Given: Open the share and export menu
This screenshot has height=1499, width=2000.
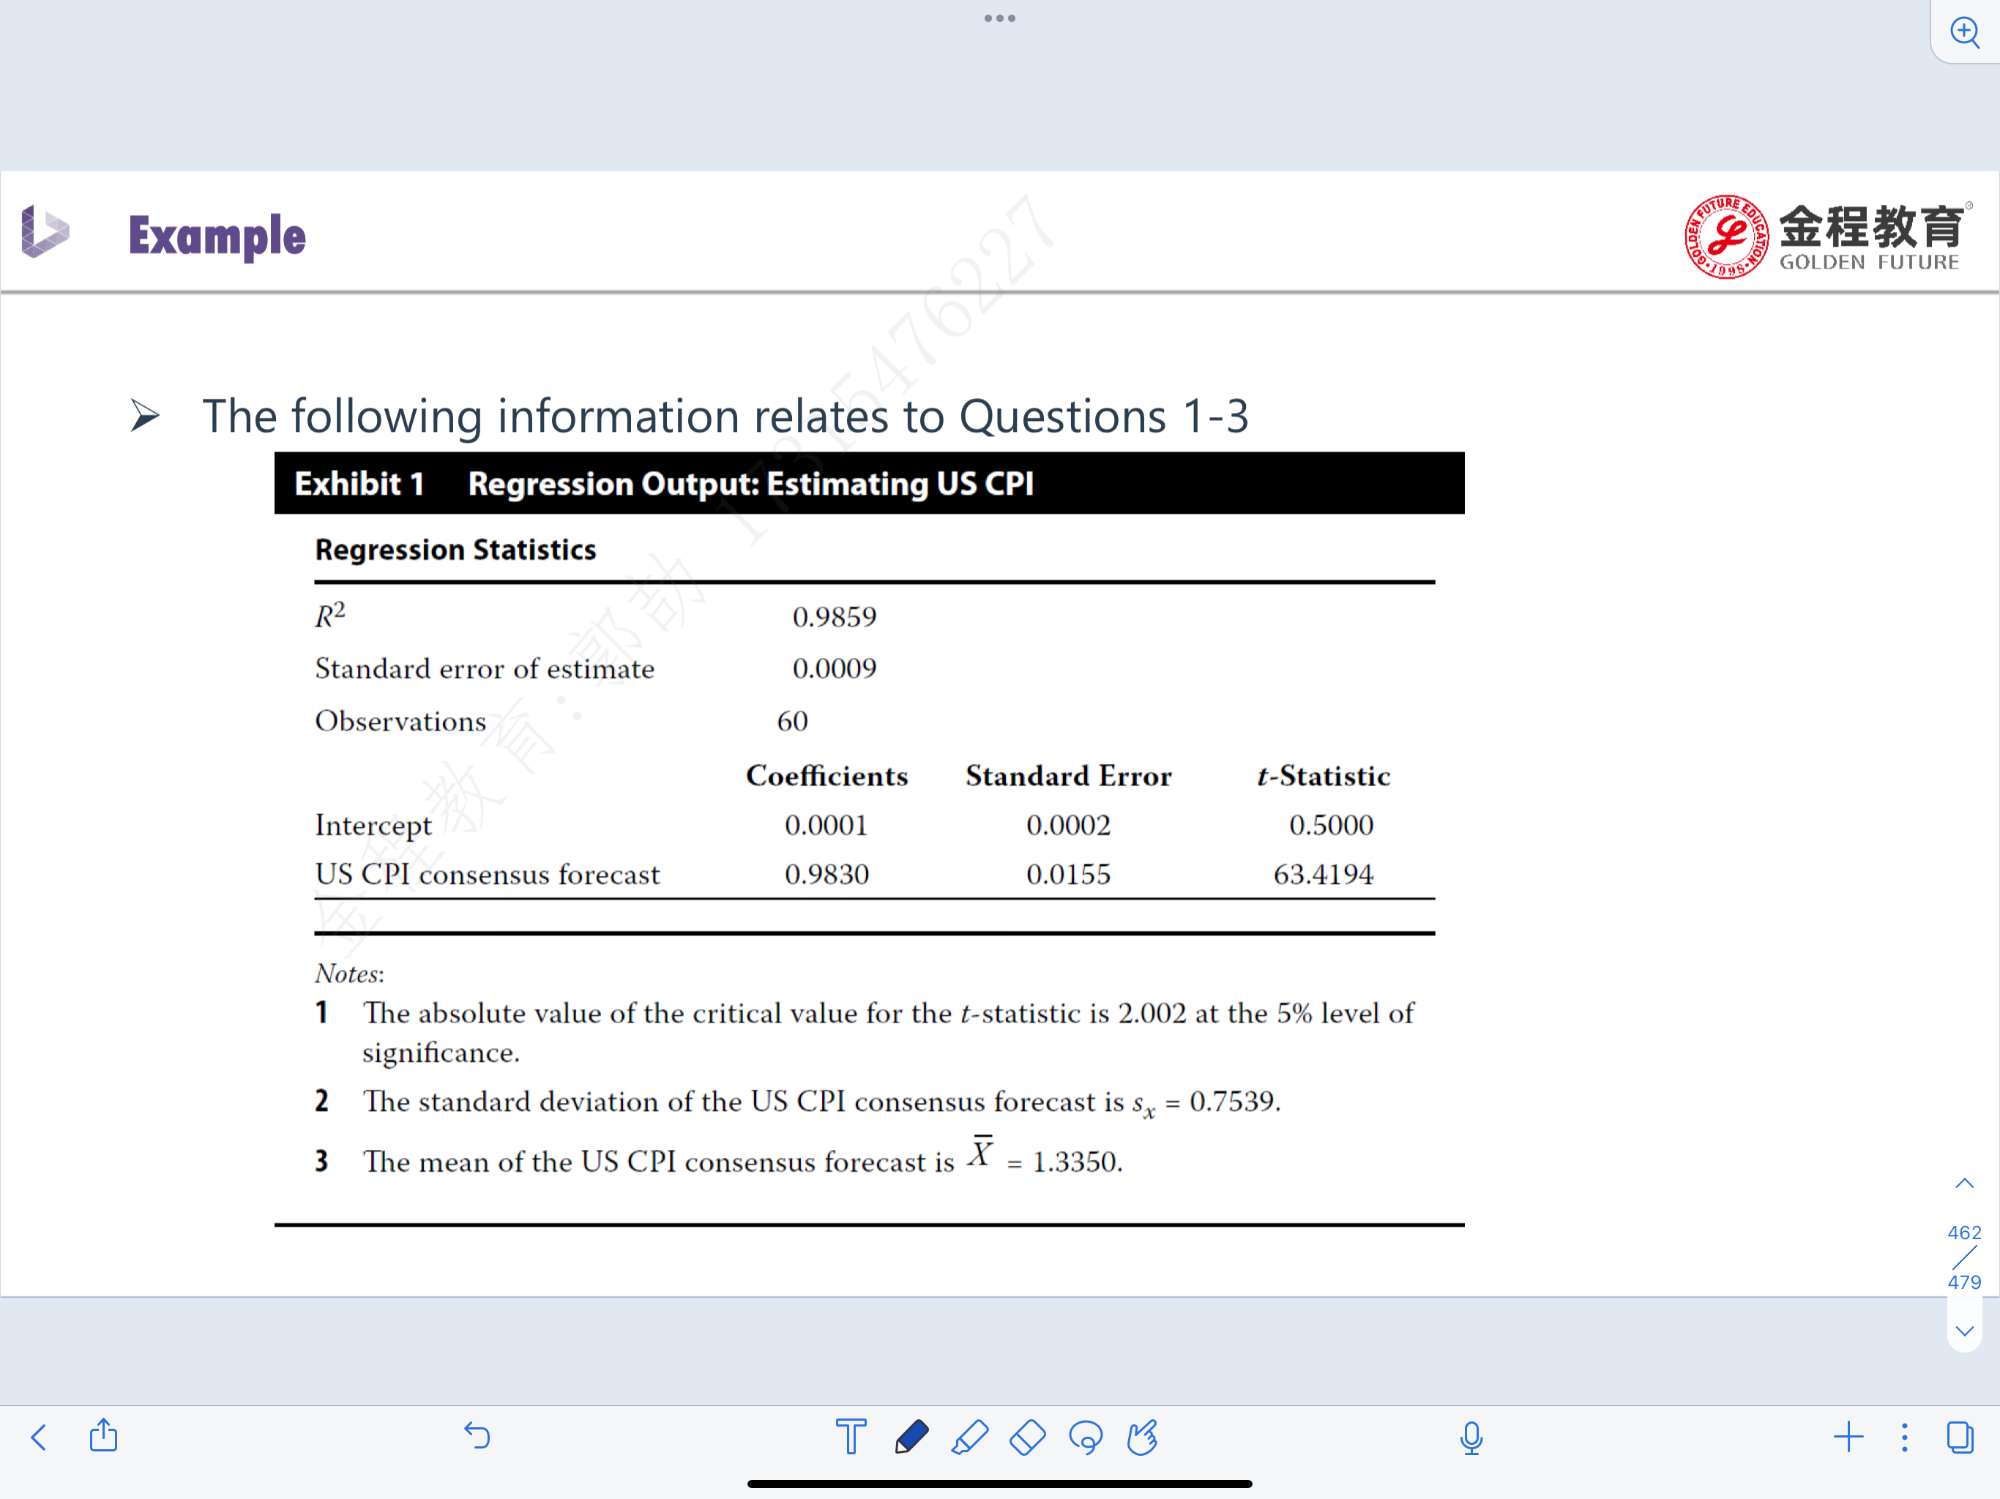Looking at the screenshot, I should [x=103, y=1436].
